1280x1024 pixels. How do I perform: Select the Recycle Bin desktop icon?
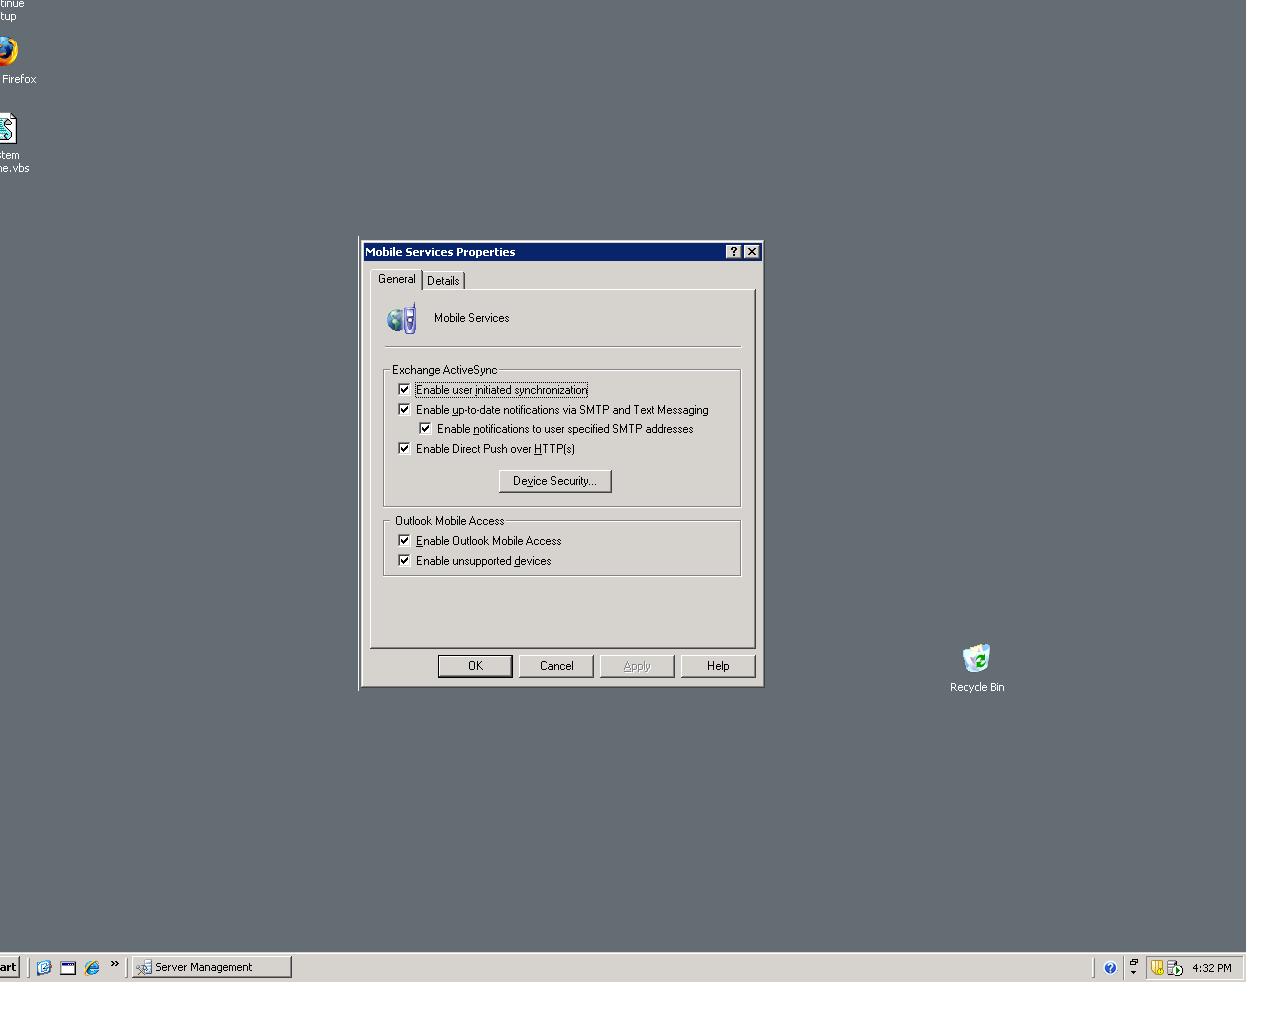pyautogui.click(x=976, y=659)
